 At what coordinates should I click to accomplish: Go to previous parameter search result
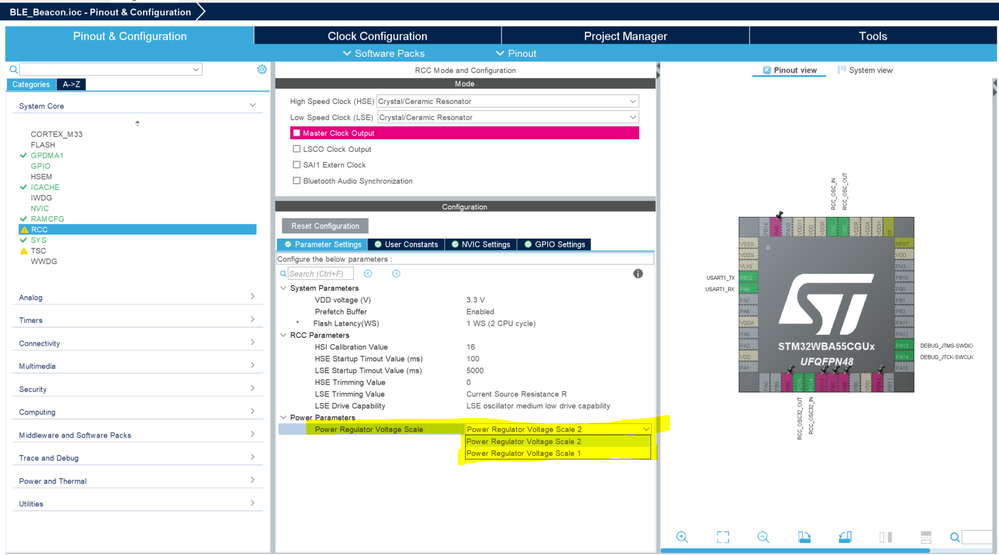point(368,273)
